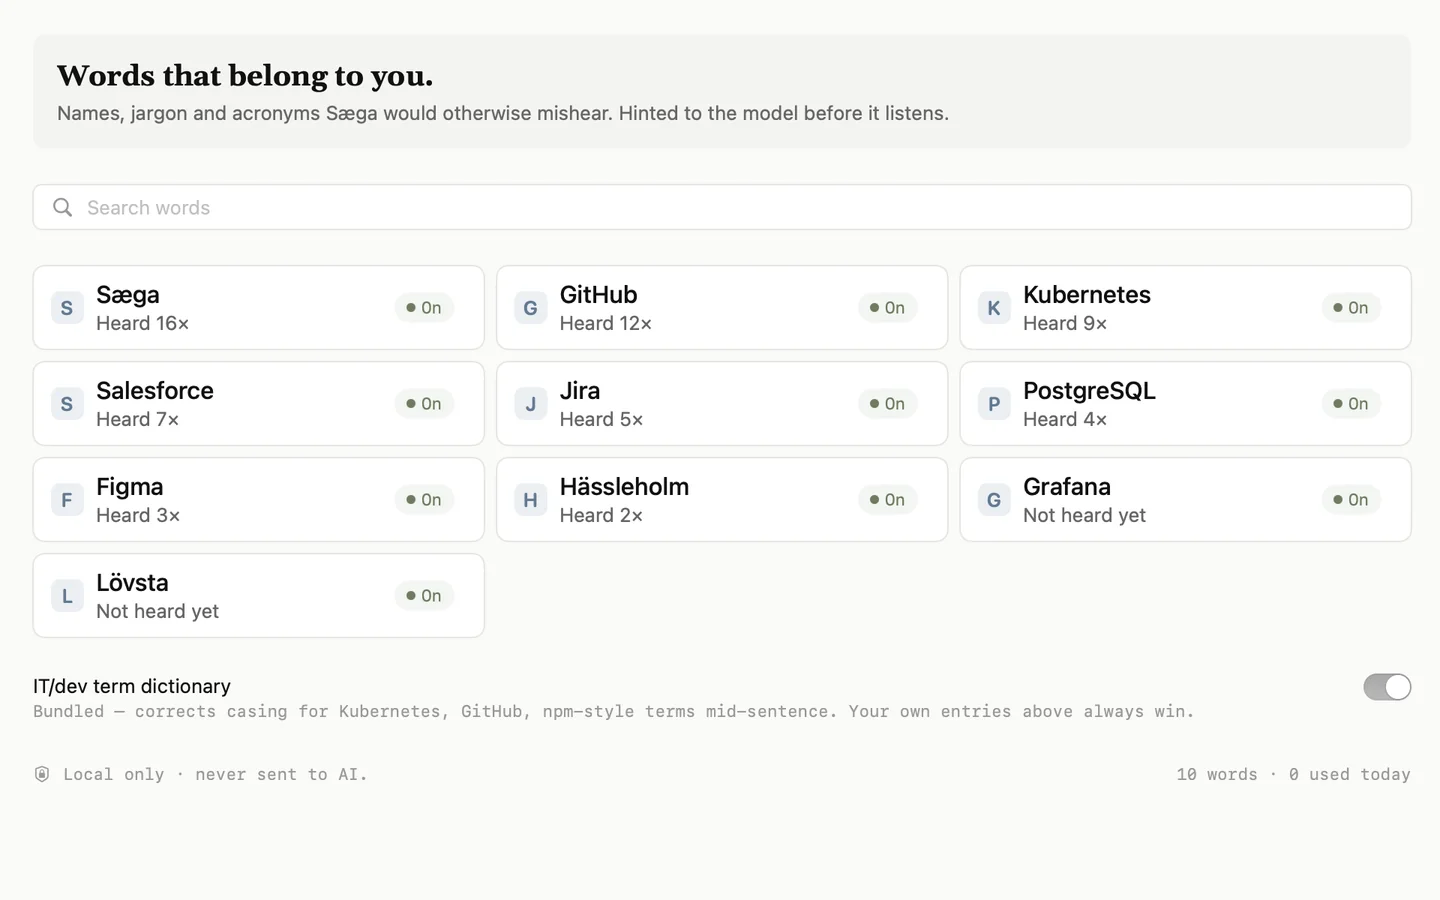The width and height of the screenshot is (1440, 900).
Task: Click the 'Heard 2×' count
Action: pos(601,516)
